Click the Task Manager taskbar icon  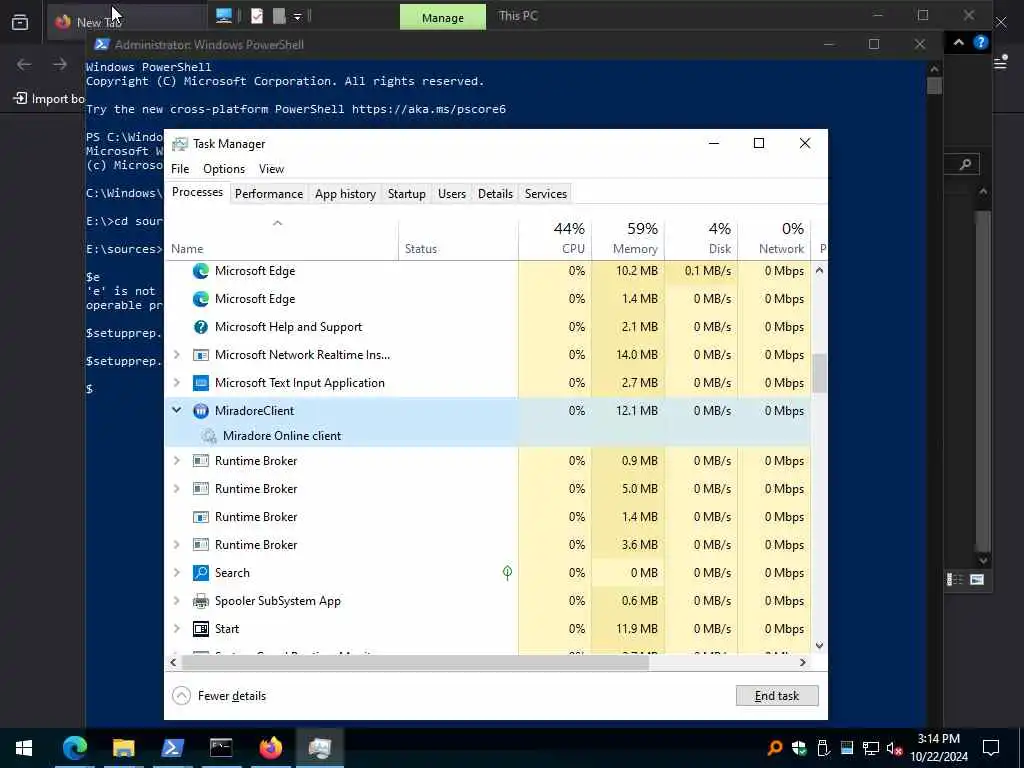pyautogui.click(x=319, y=748)
